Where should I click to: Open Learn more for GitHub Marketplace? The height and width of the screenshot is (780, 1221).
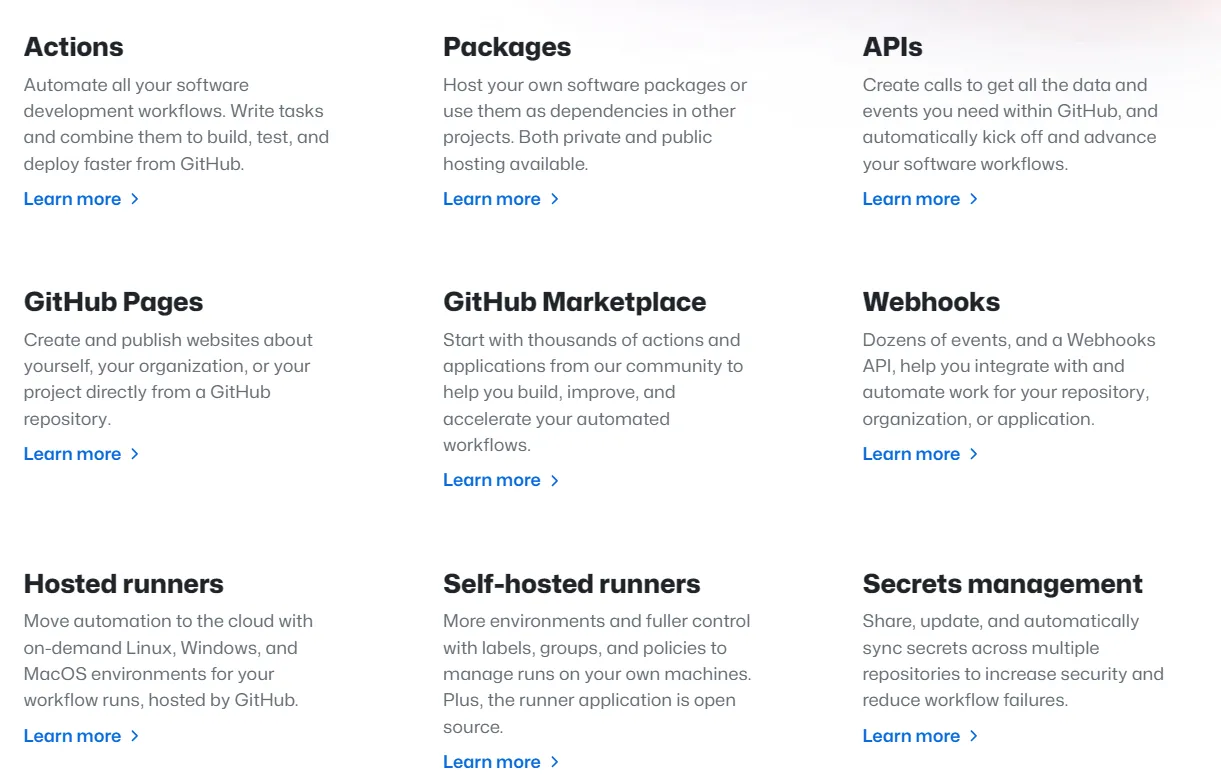[x=491, y=481]
